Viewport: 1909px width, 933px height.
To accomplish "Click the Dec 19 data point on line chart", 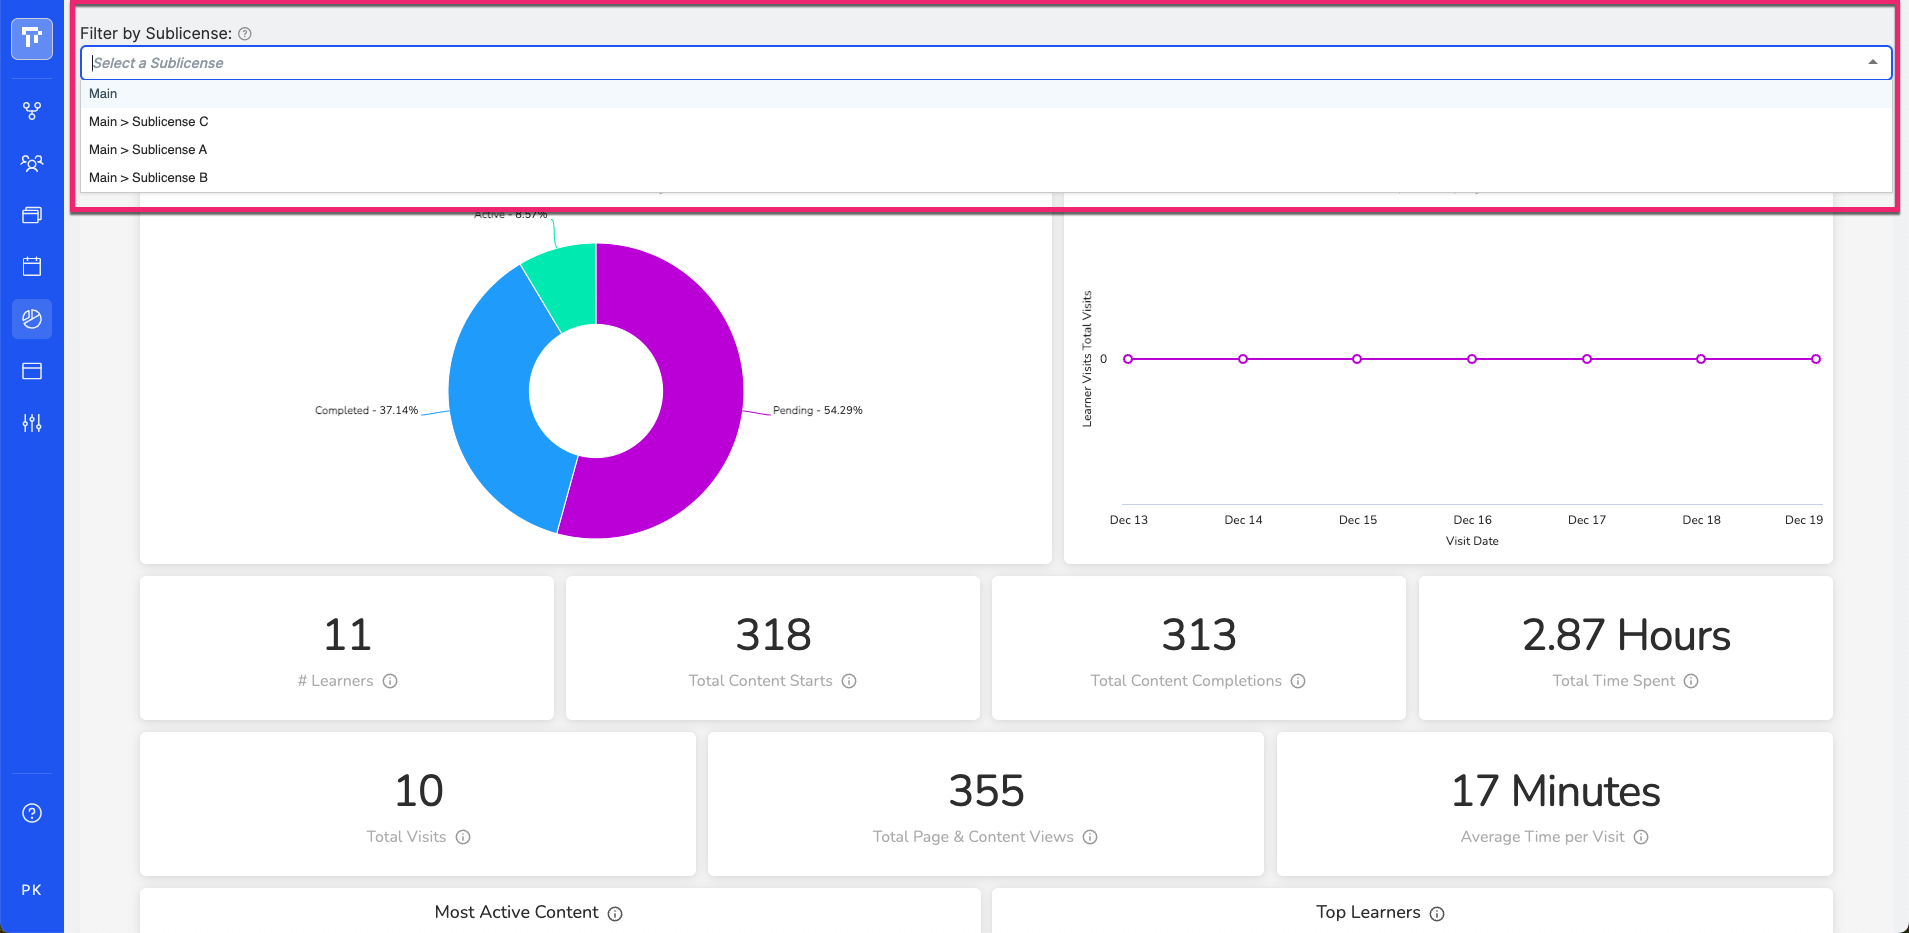I will (1816, 359).
